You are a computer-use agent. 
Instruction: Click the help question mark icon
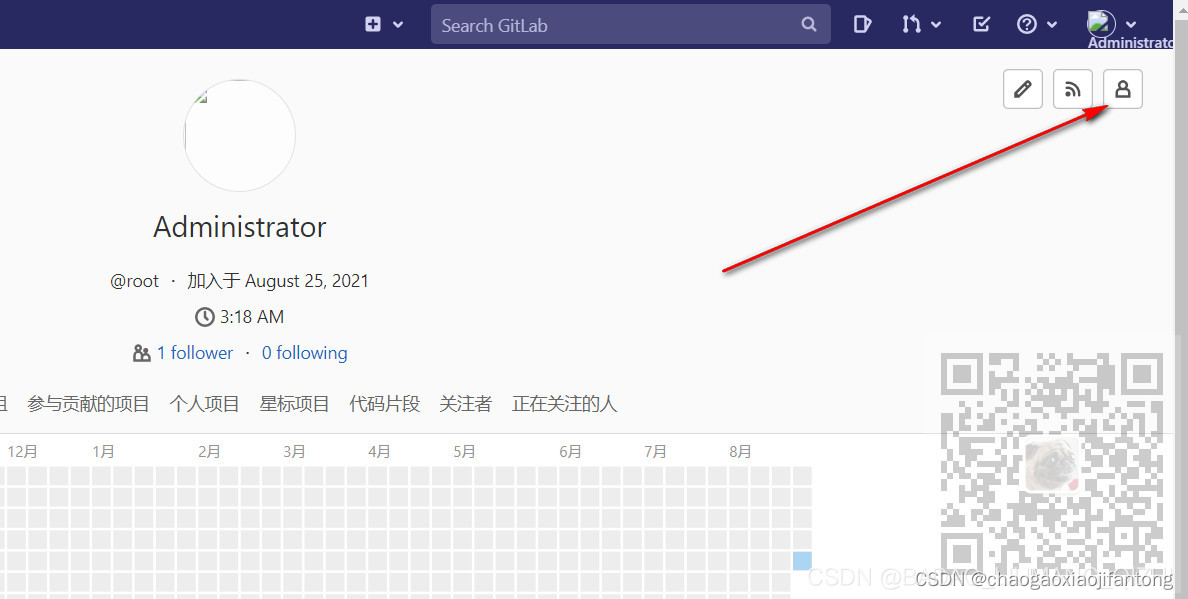click(x=1029, y=23)
